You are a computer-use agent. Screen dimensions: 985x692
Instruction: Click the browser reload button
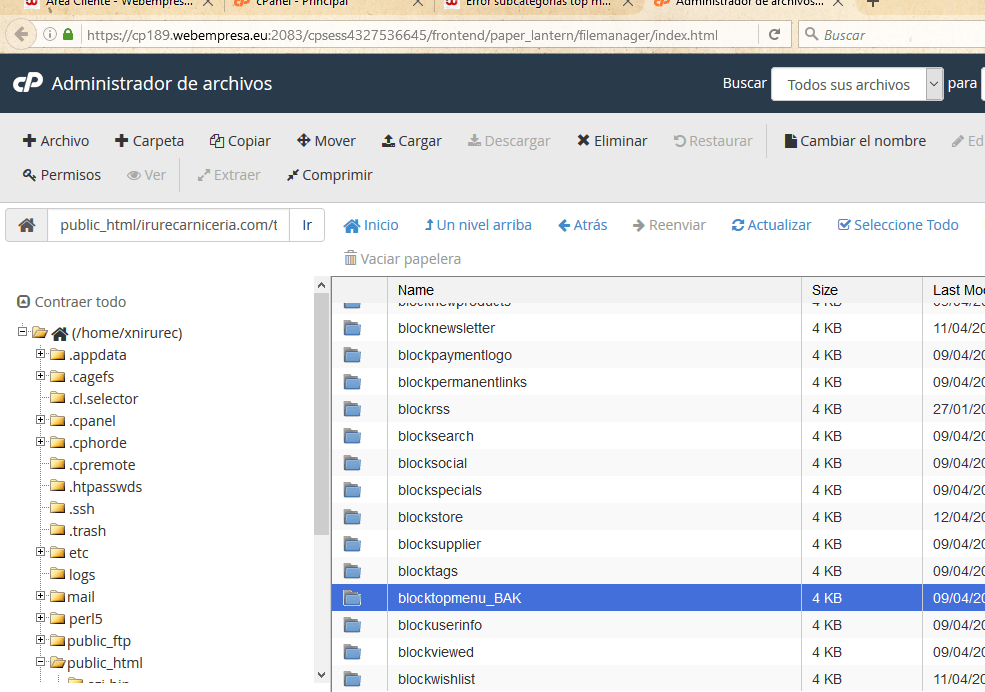[x=775, y=35]
